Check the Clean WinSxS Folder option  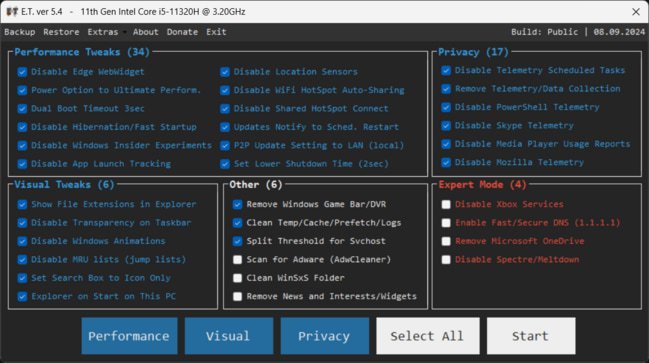pos(238,278)
